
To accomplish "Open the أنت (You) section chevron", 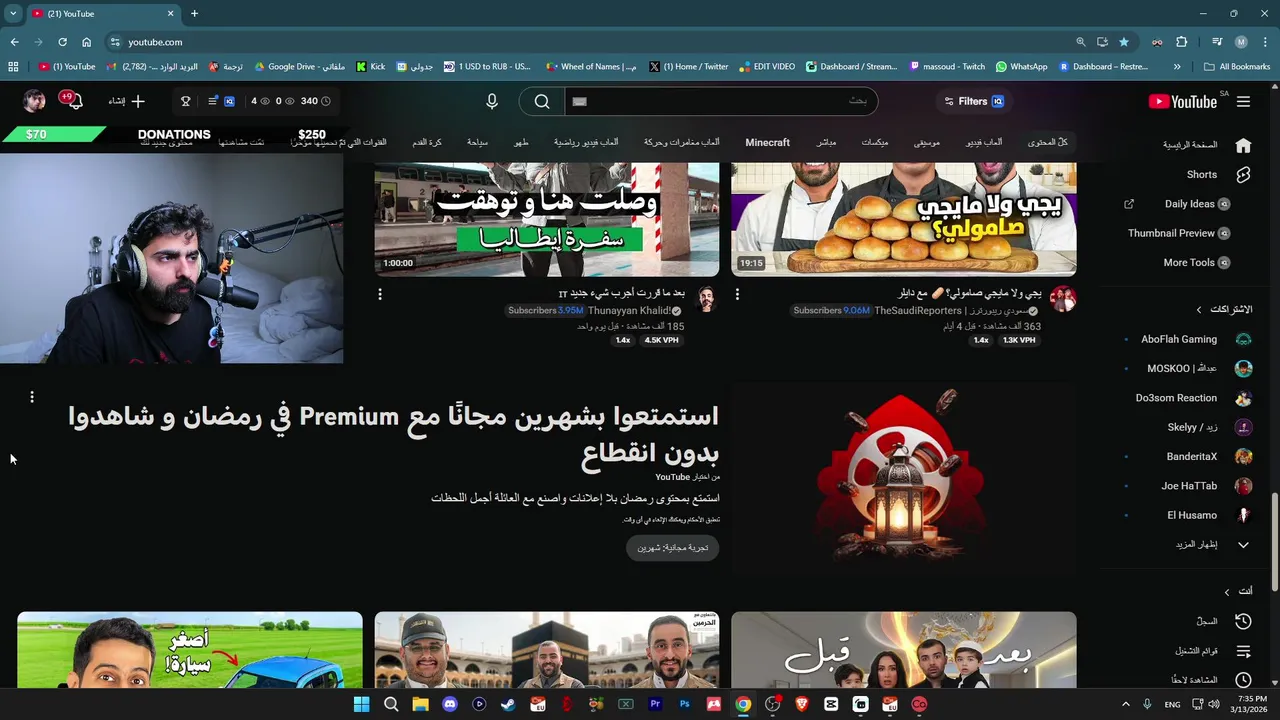I will pos(1227,592).
